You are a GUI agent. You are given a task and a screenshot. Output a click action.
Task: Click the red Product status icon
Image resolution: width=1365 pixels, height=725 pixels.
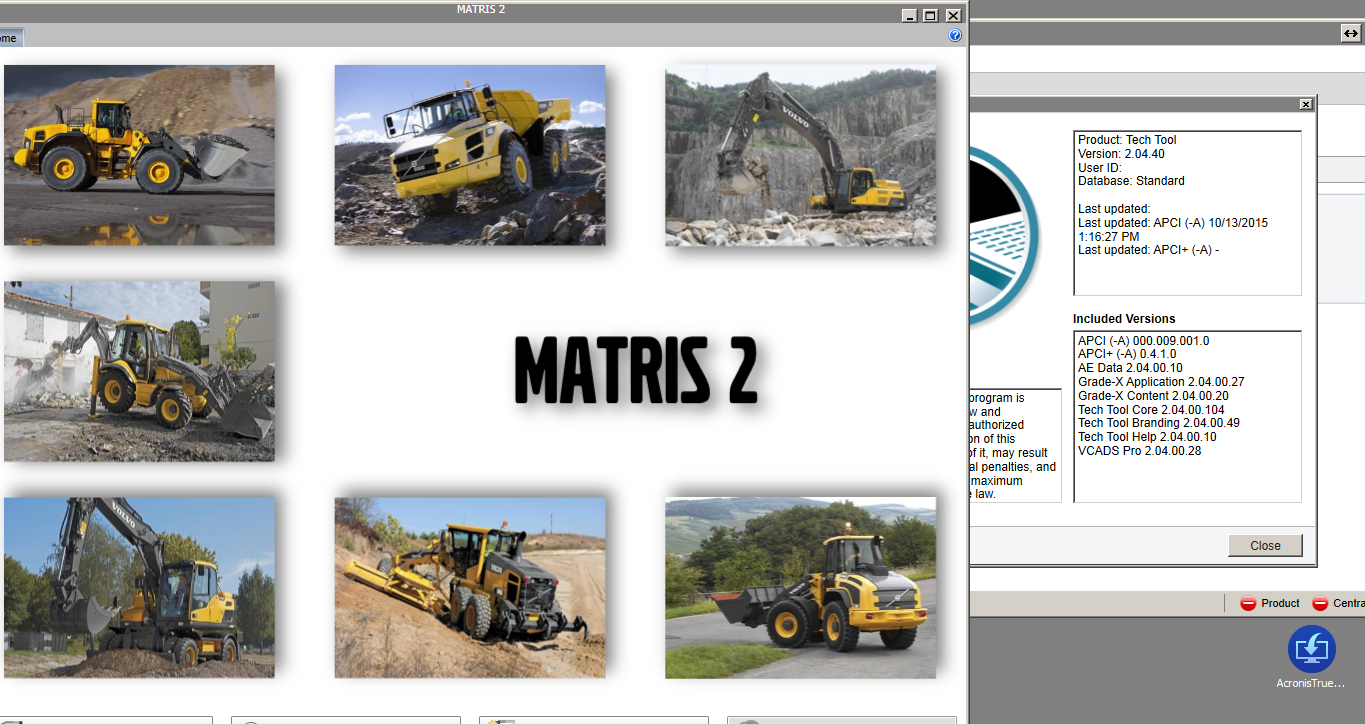click(x=1248, y=603)
